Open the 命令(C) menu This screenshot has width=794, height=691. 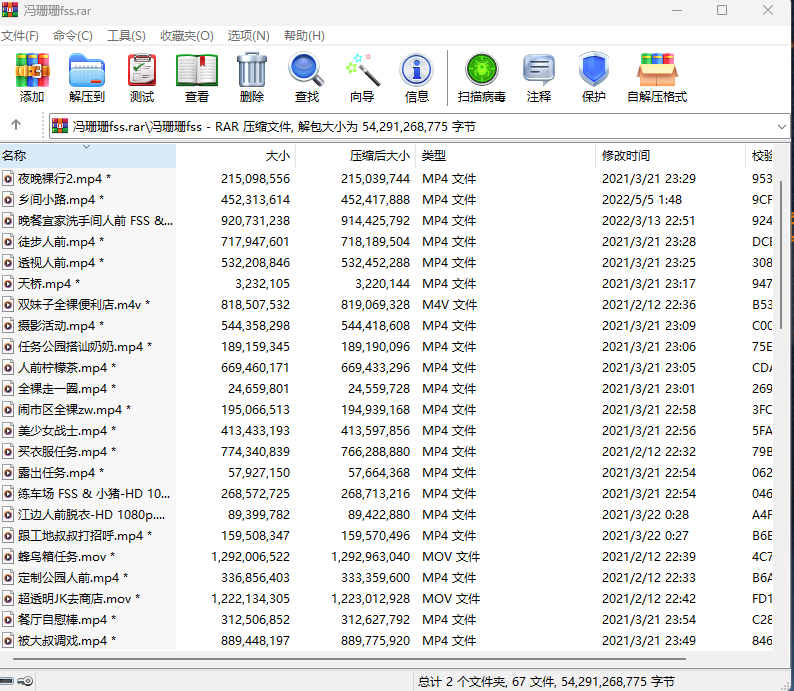73,36
